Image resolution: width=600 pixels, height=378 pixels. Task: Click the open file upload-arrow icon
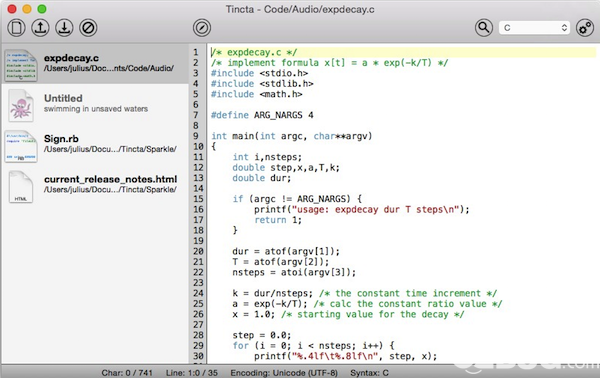[x=40, y=28]
